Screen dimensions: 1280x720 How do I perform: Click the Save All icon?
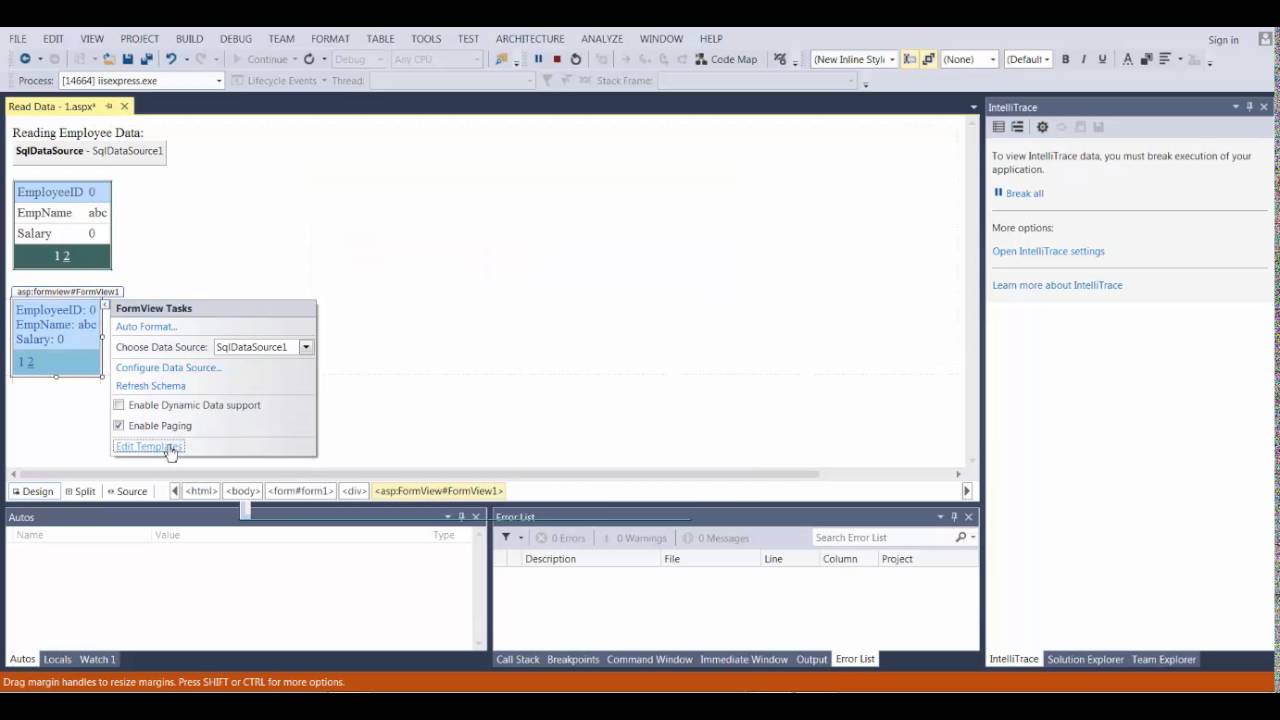(x=146, y=59)
